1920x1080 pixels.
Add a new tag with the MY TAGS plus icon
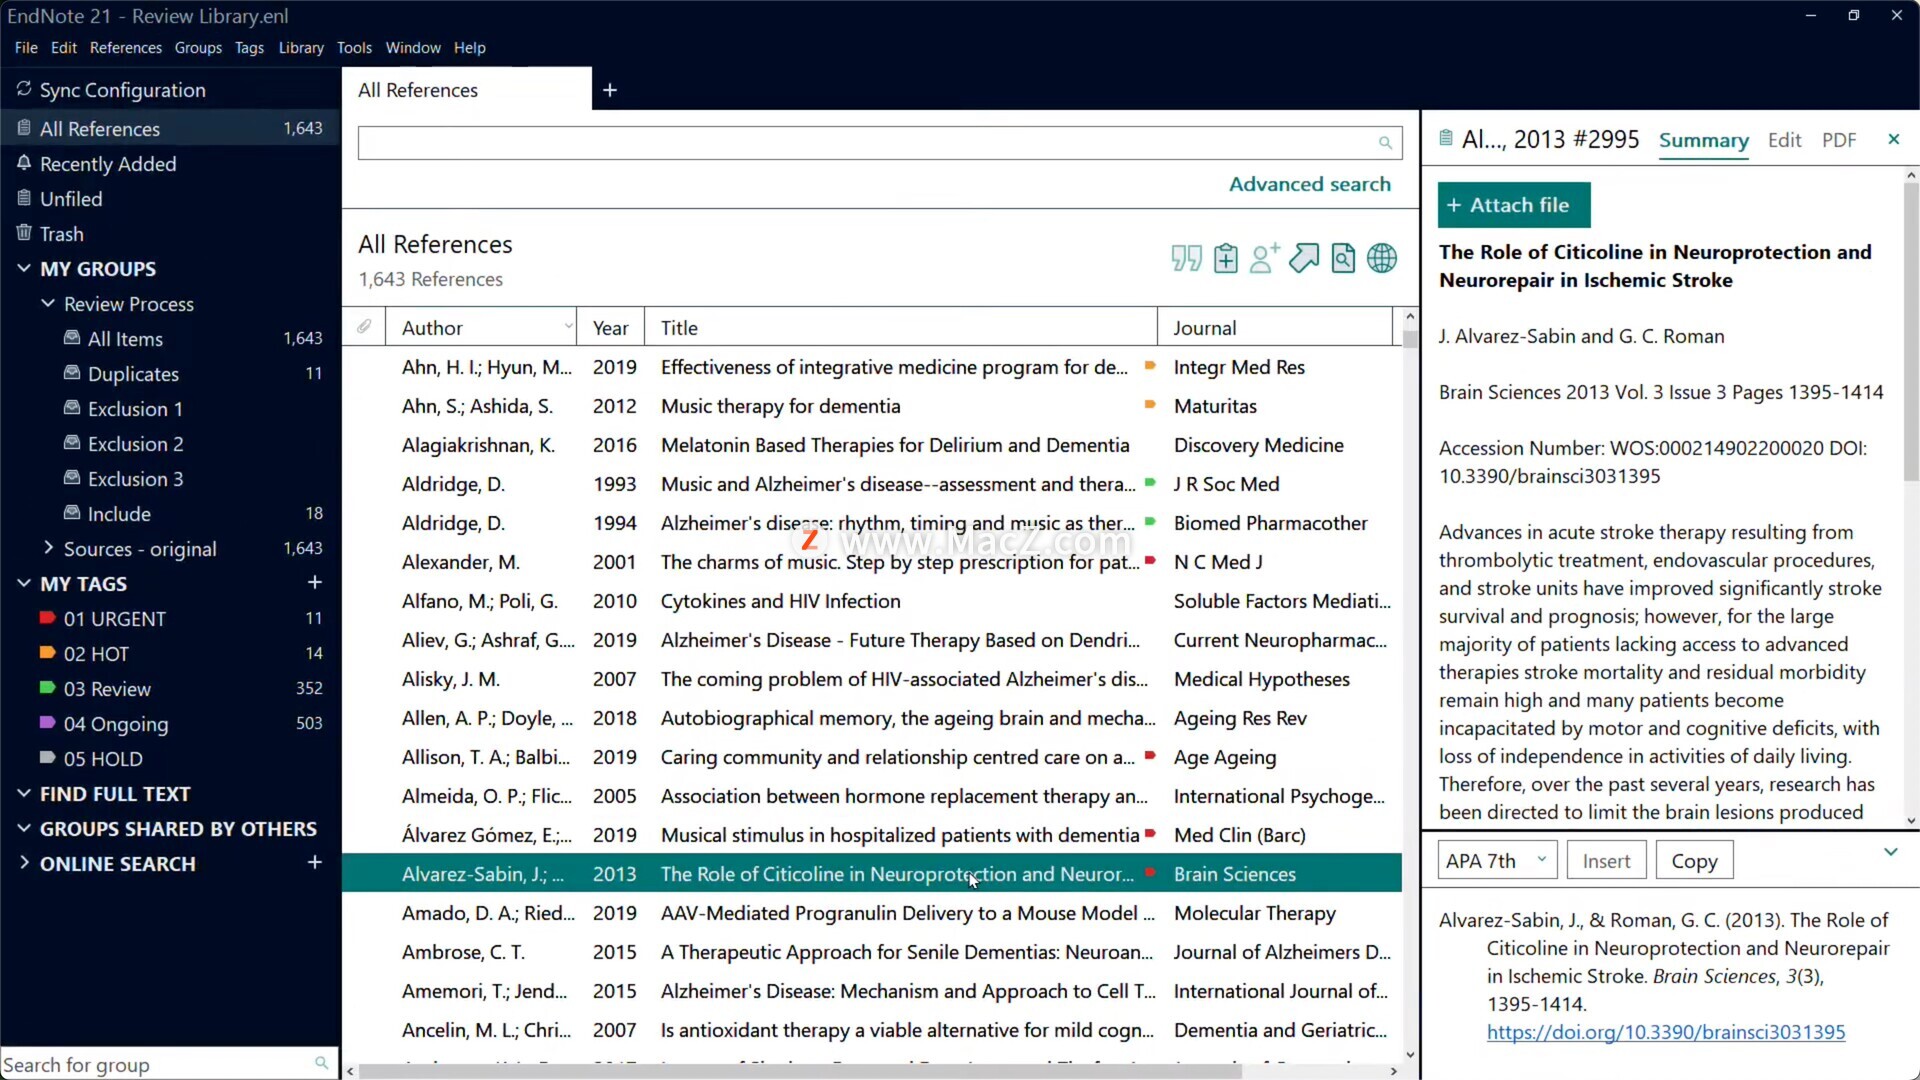pos(315,583)
